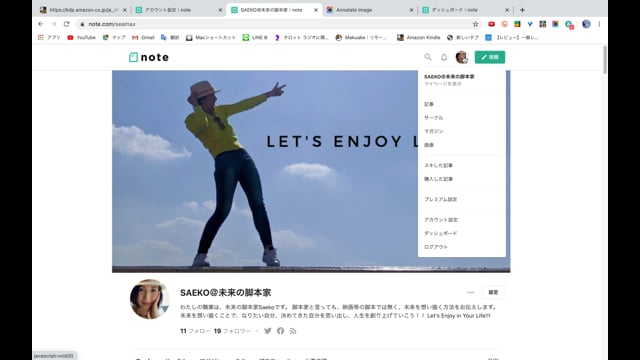Select スキした記事 in the dropdown menu

438,165
